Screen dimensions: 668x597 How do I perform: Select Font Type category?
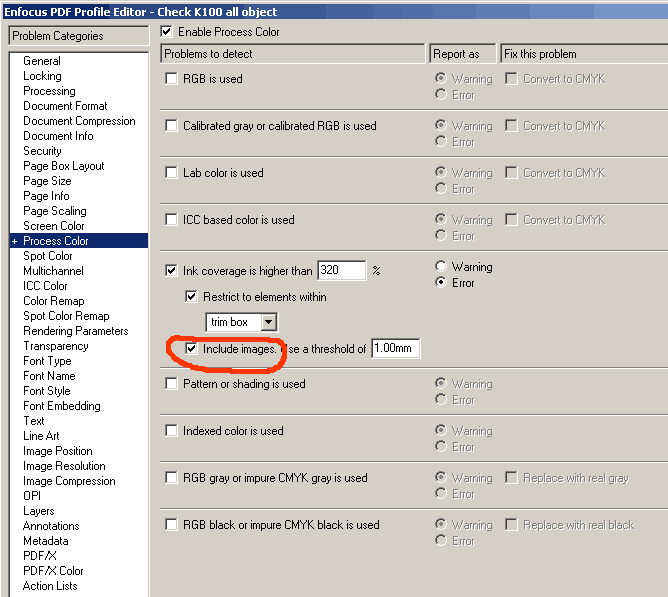coord(47,361)
